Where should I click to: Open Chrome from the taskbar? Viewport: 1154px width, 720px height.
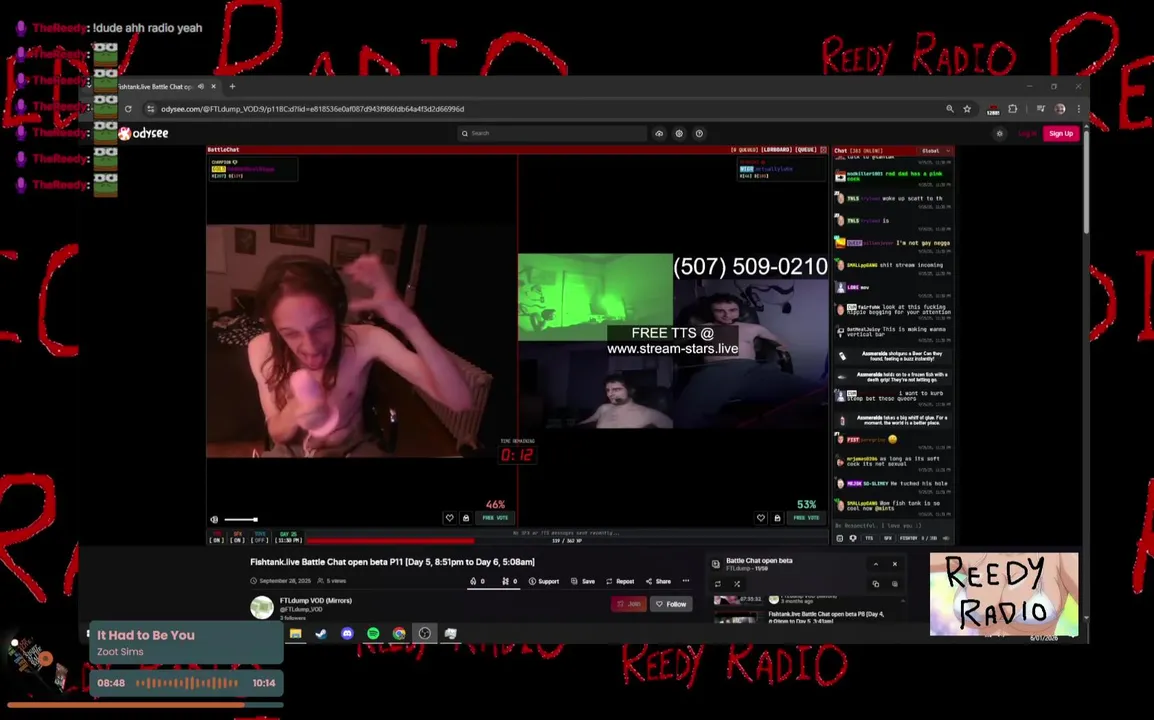(399, 633)
